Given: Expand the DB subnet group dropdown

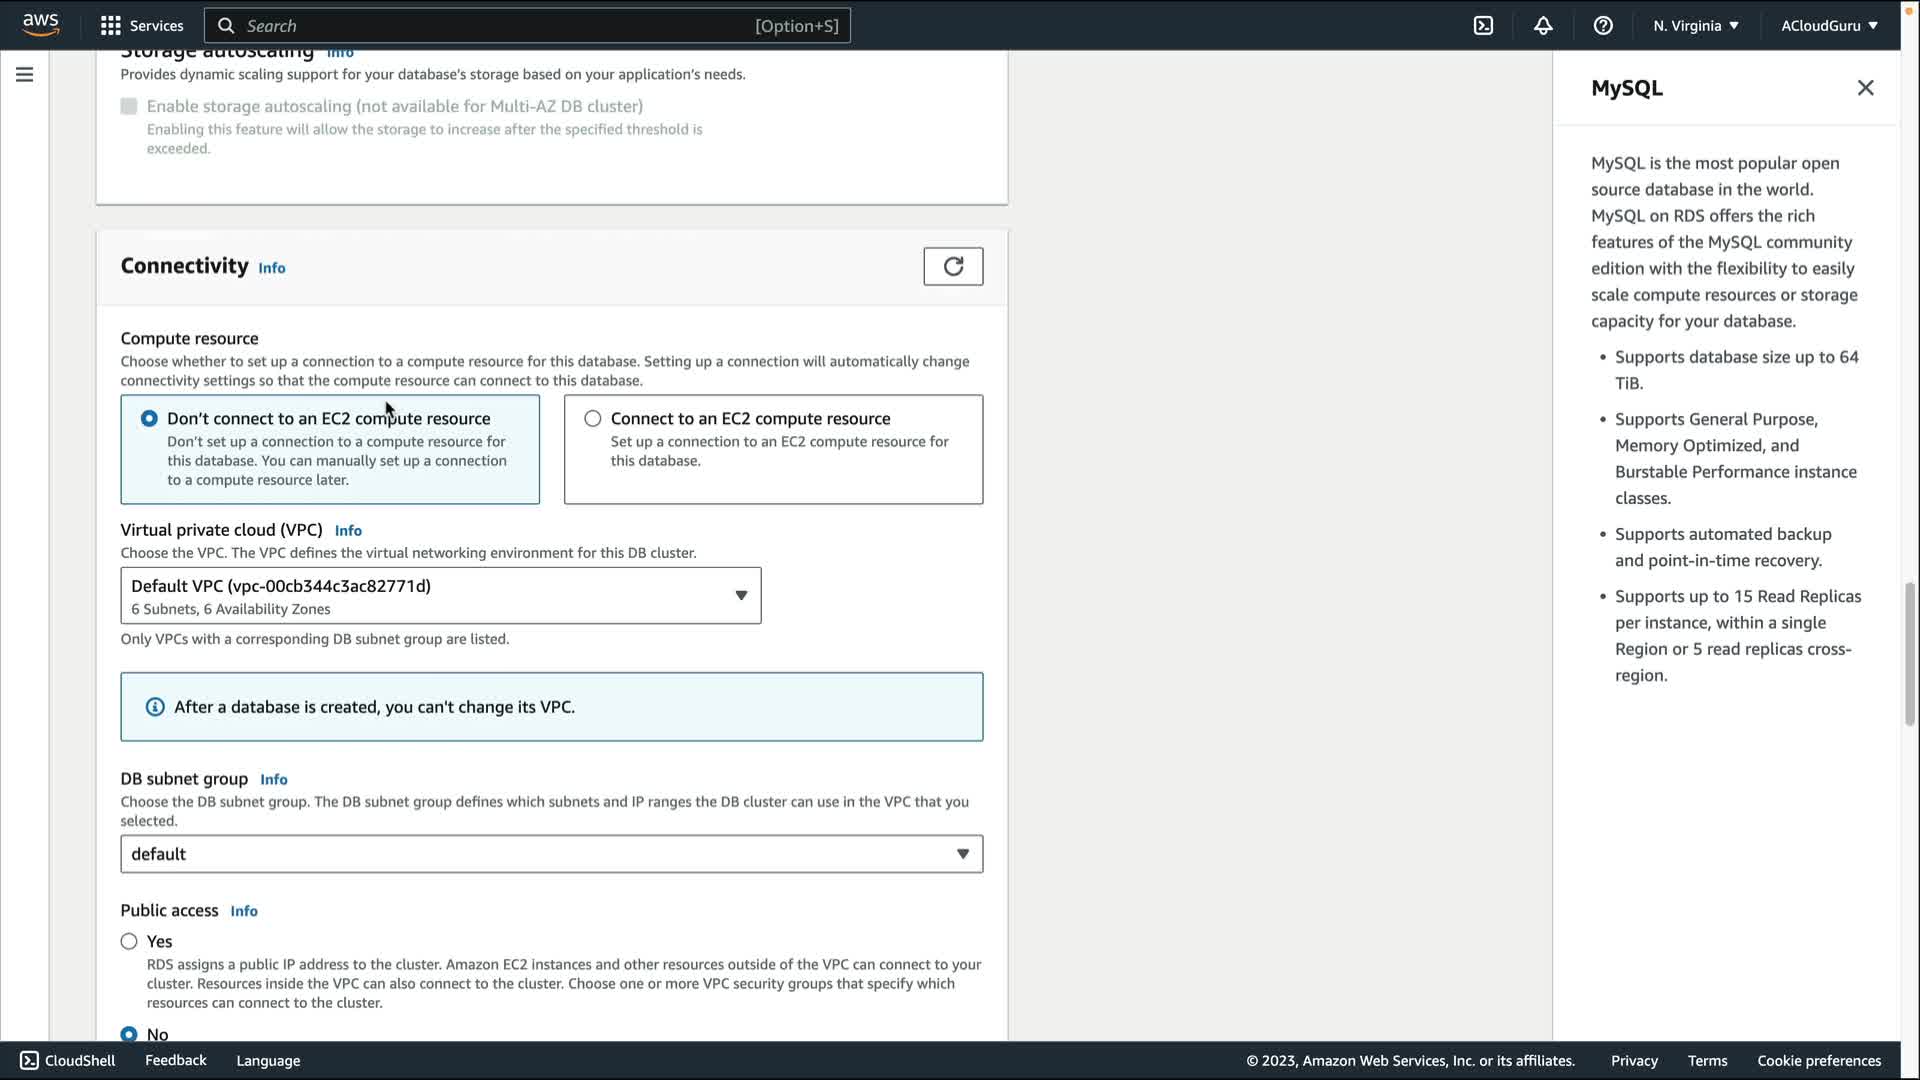Looking at the screenshot, I should point(551,854).
